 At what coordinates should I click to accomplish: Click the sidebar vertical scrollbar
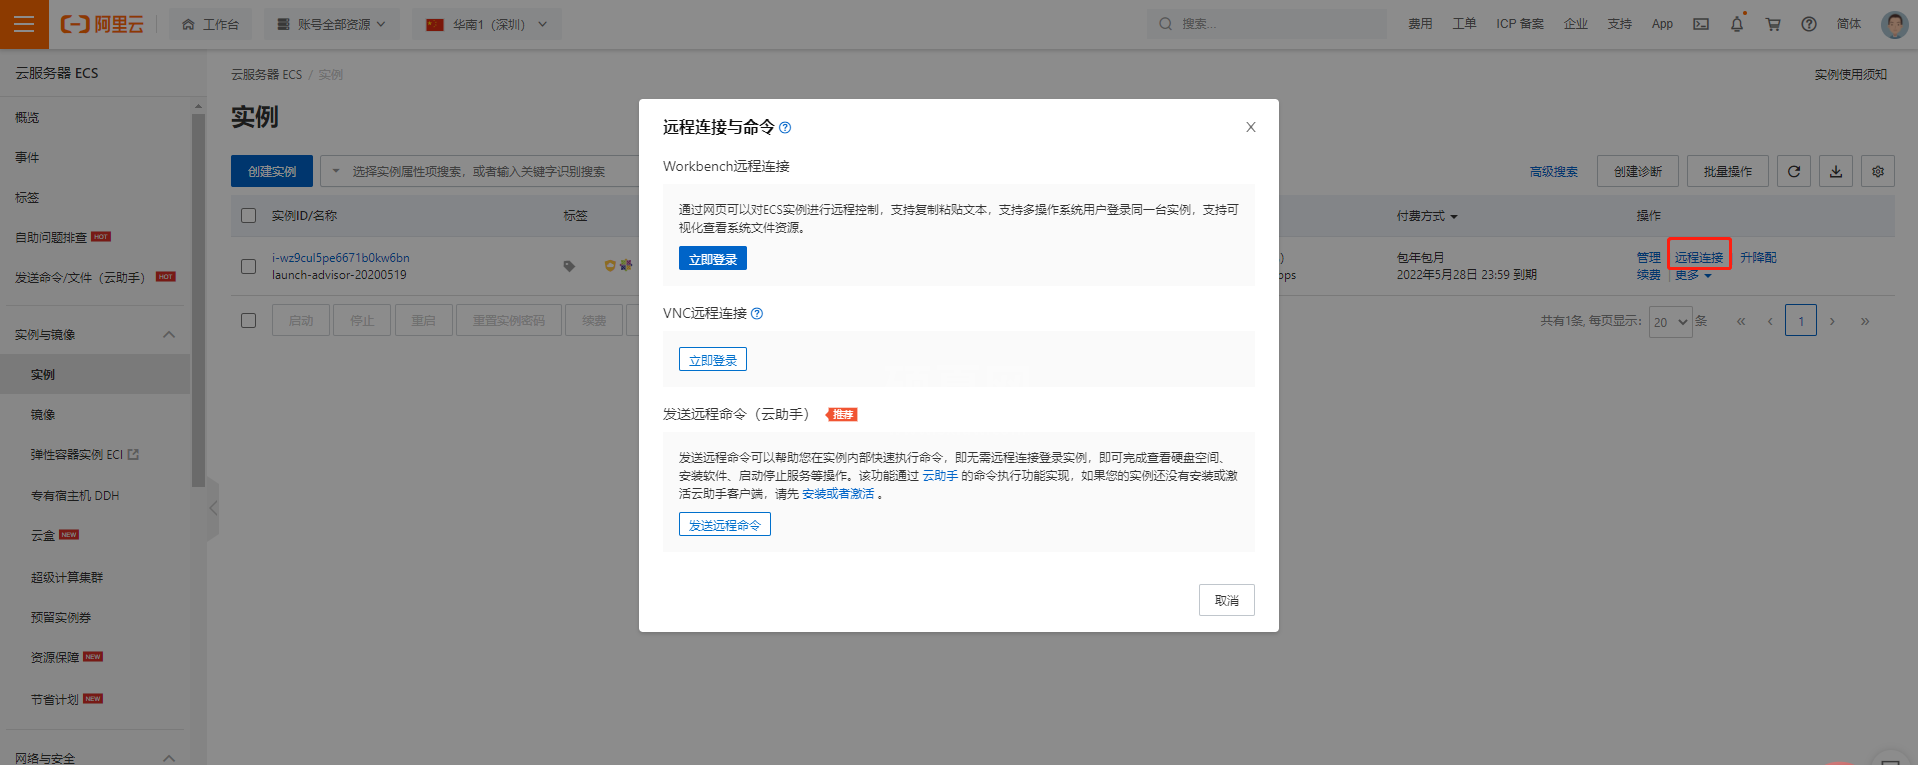pyautogui.click(x=198, y=300)
